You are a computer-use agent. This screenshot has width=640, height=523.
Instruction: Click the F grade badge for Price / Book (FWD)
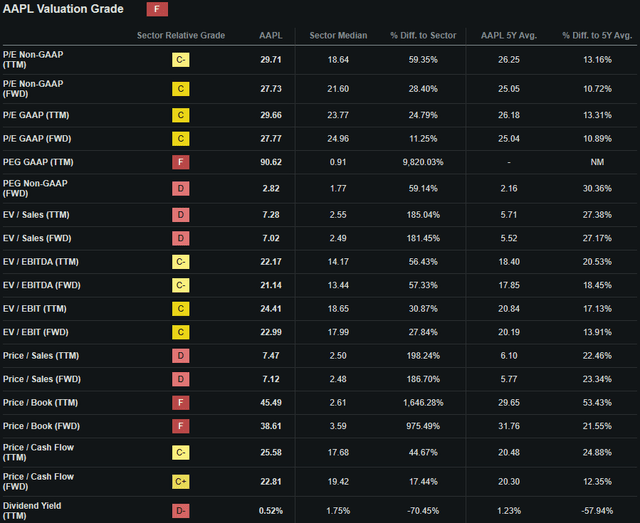tap(180, 426)
